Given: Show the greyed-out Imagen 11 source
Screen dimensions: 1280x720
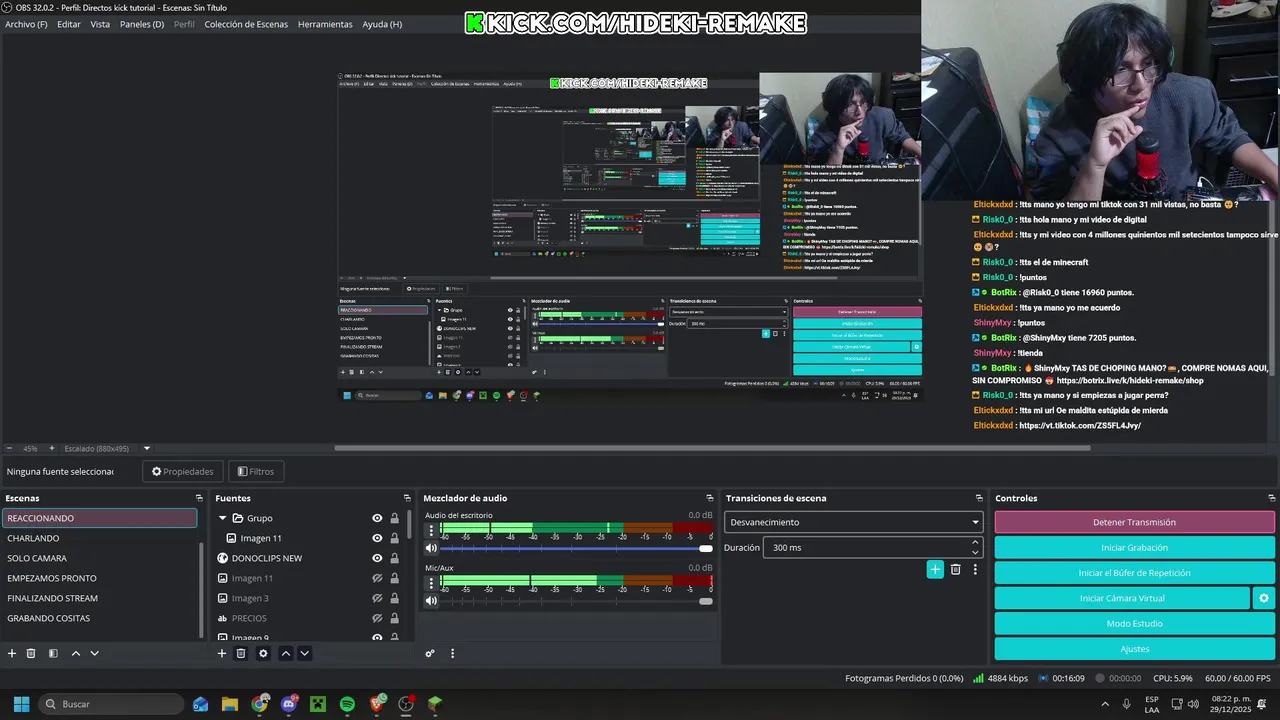Looking at the screenshot, I should pos(377,578).
